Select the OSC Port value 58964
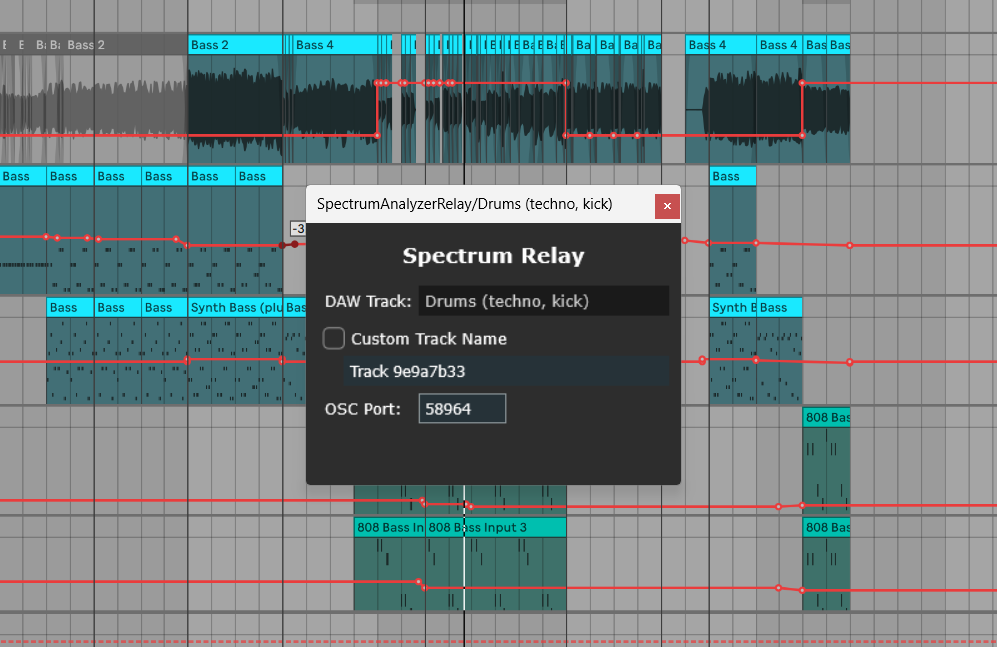 click(462, 408)
